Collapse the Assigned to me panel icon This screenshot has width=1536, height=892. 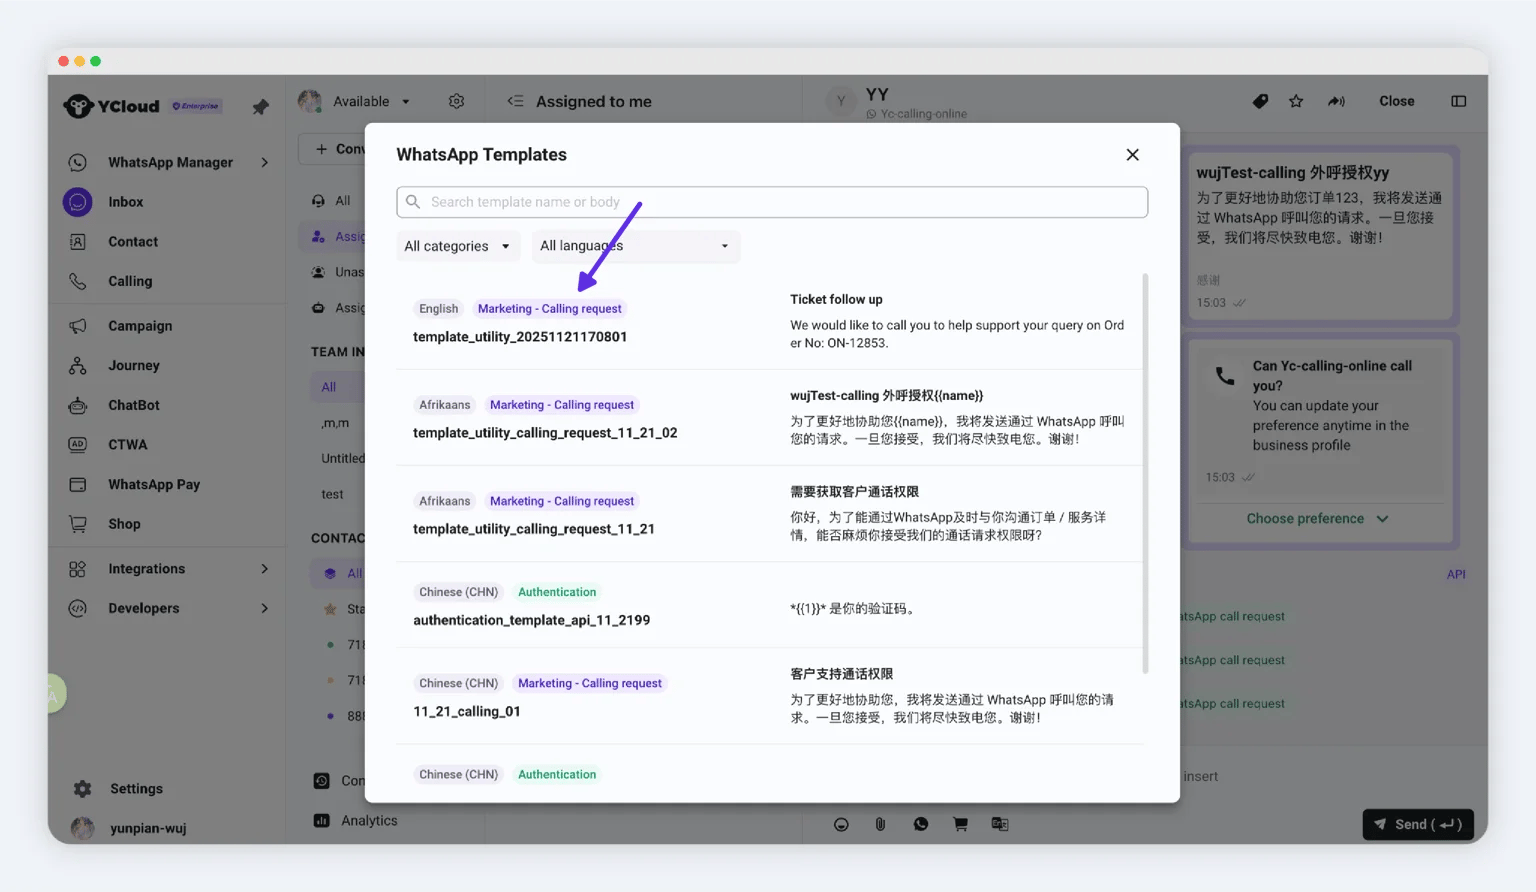point(515,101)
